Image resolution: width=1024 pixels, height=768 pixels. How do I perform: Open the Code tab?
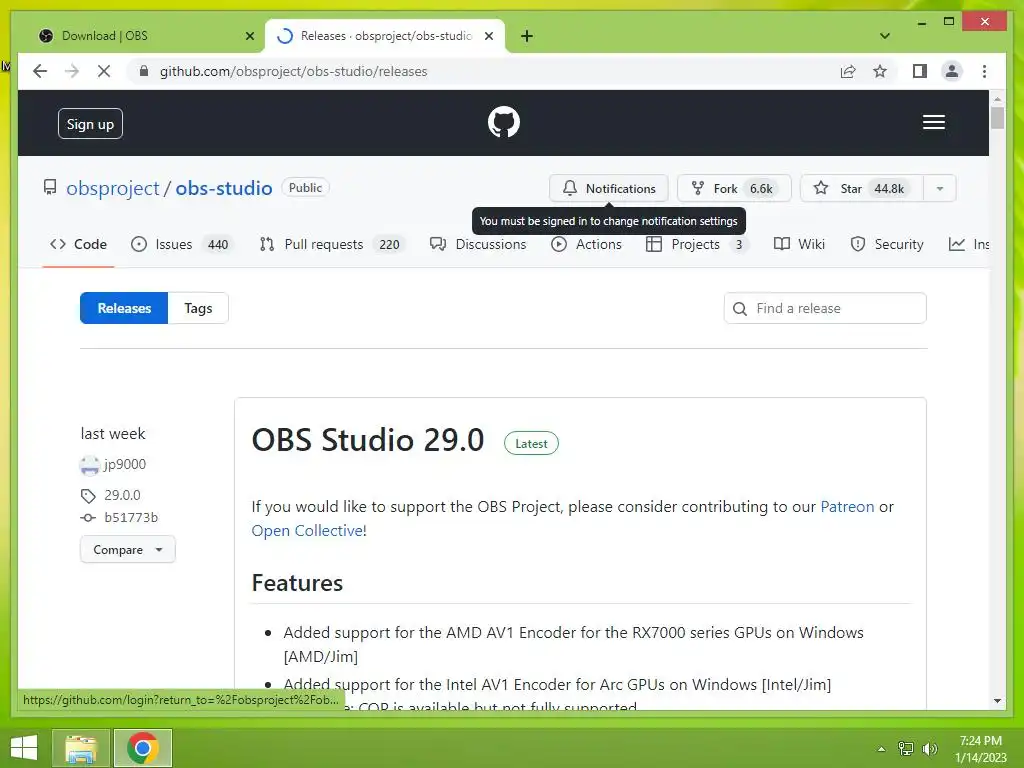coord(78,244)
